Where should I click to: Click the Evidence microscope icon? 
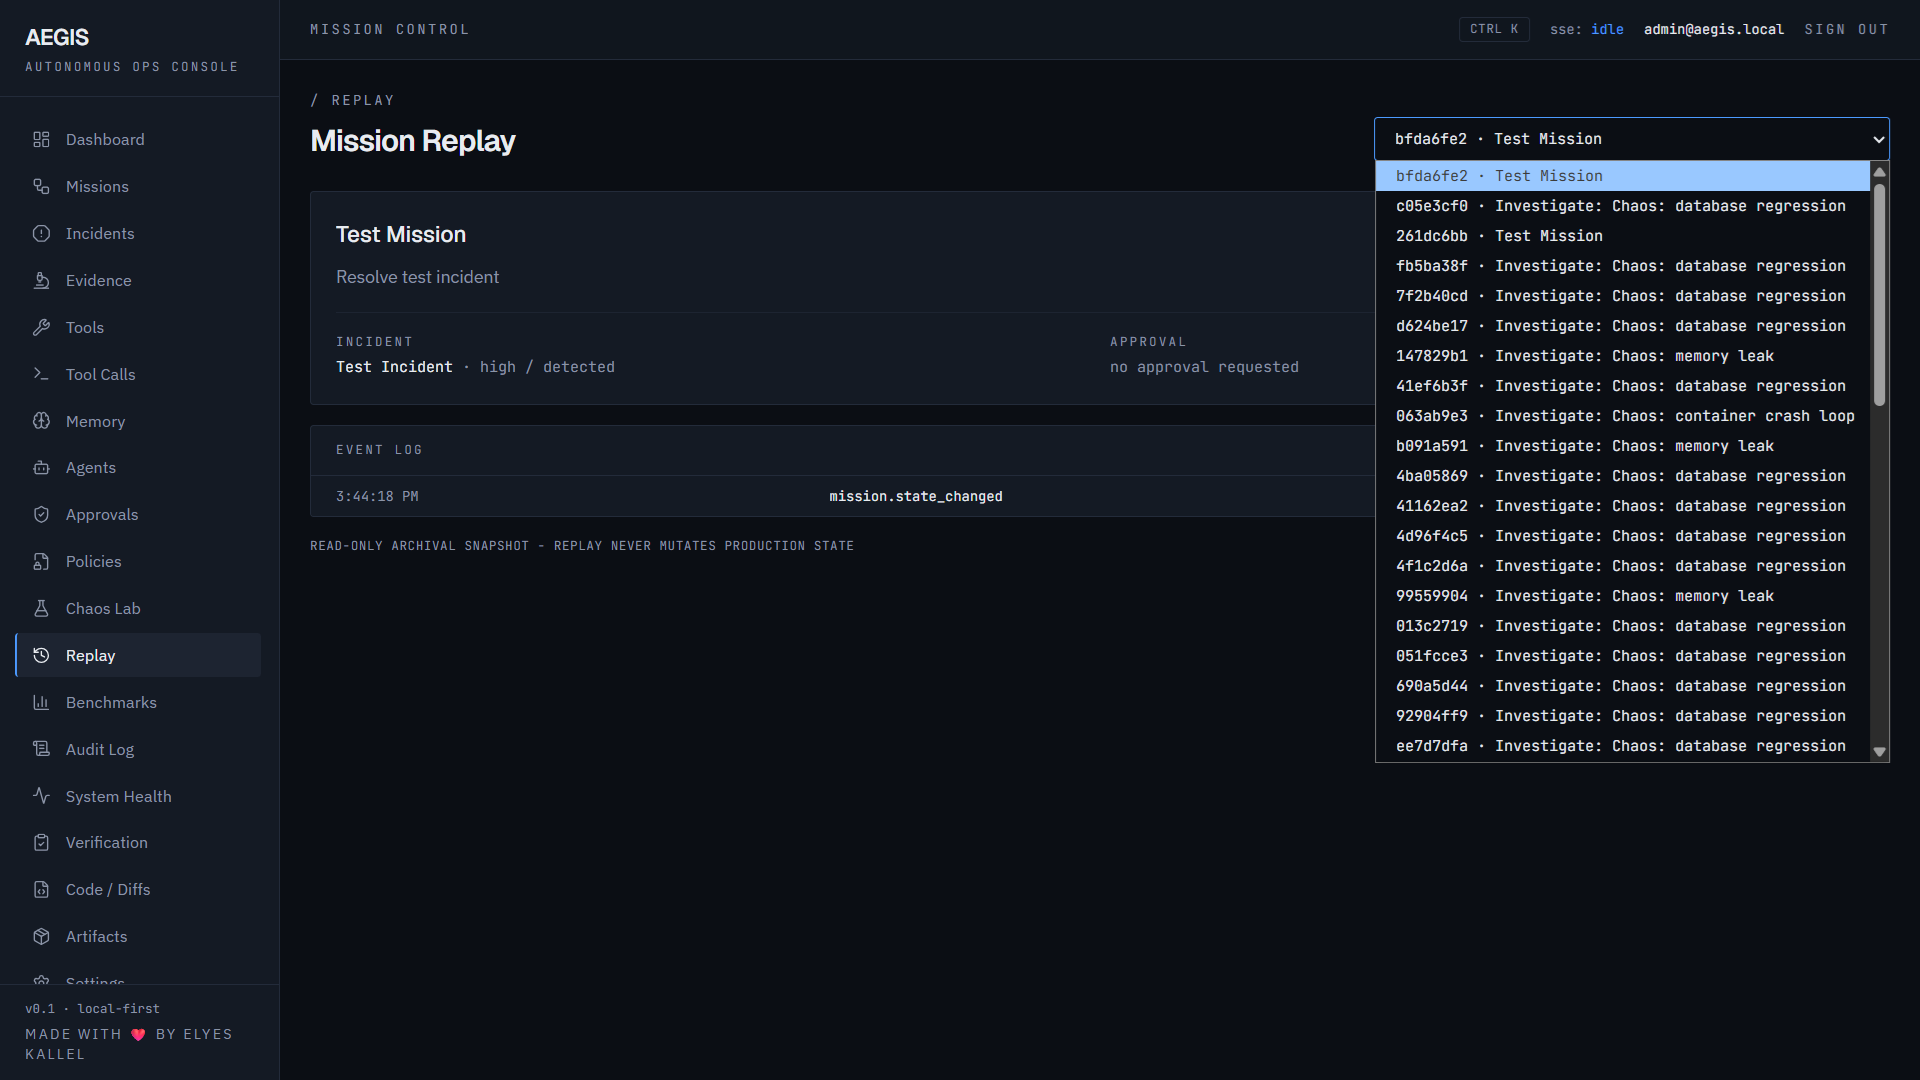[41, 281]
